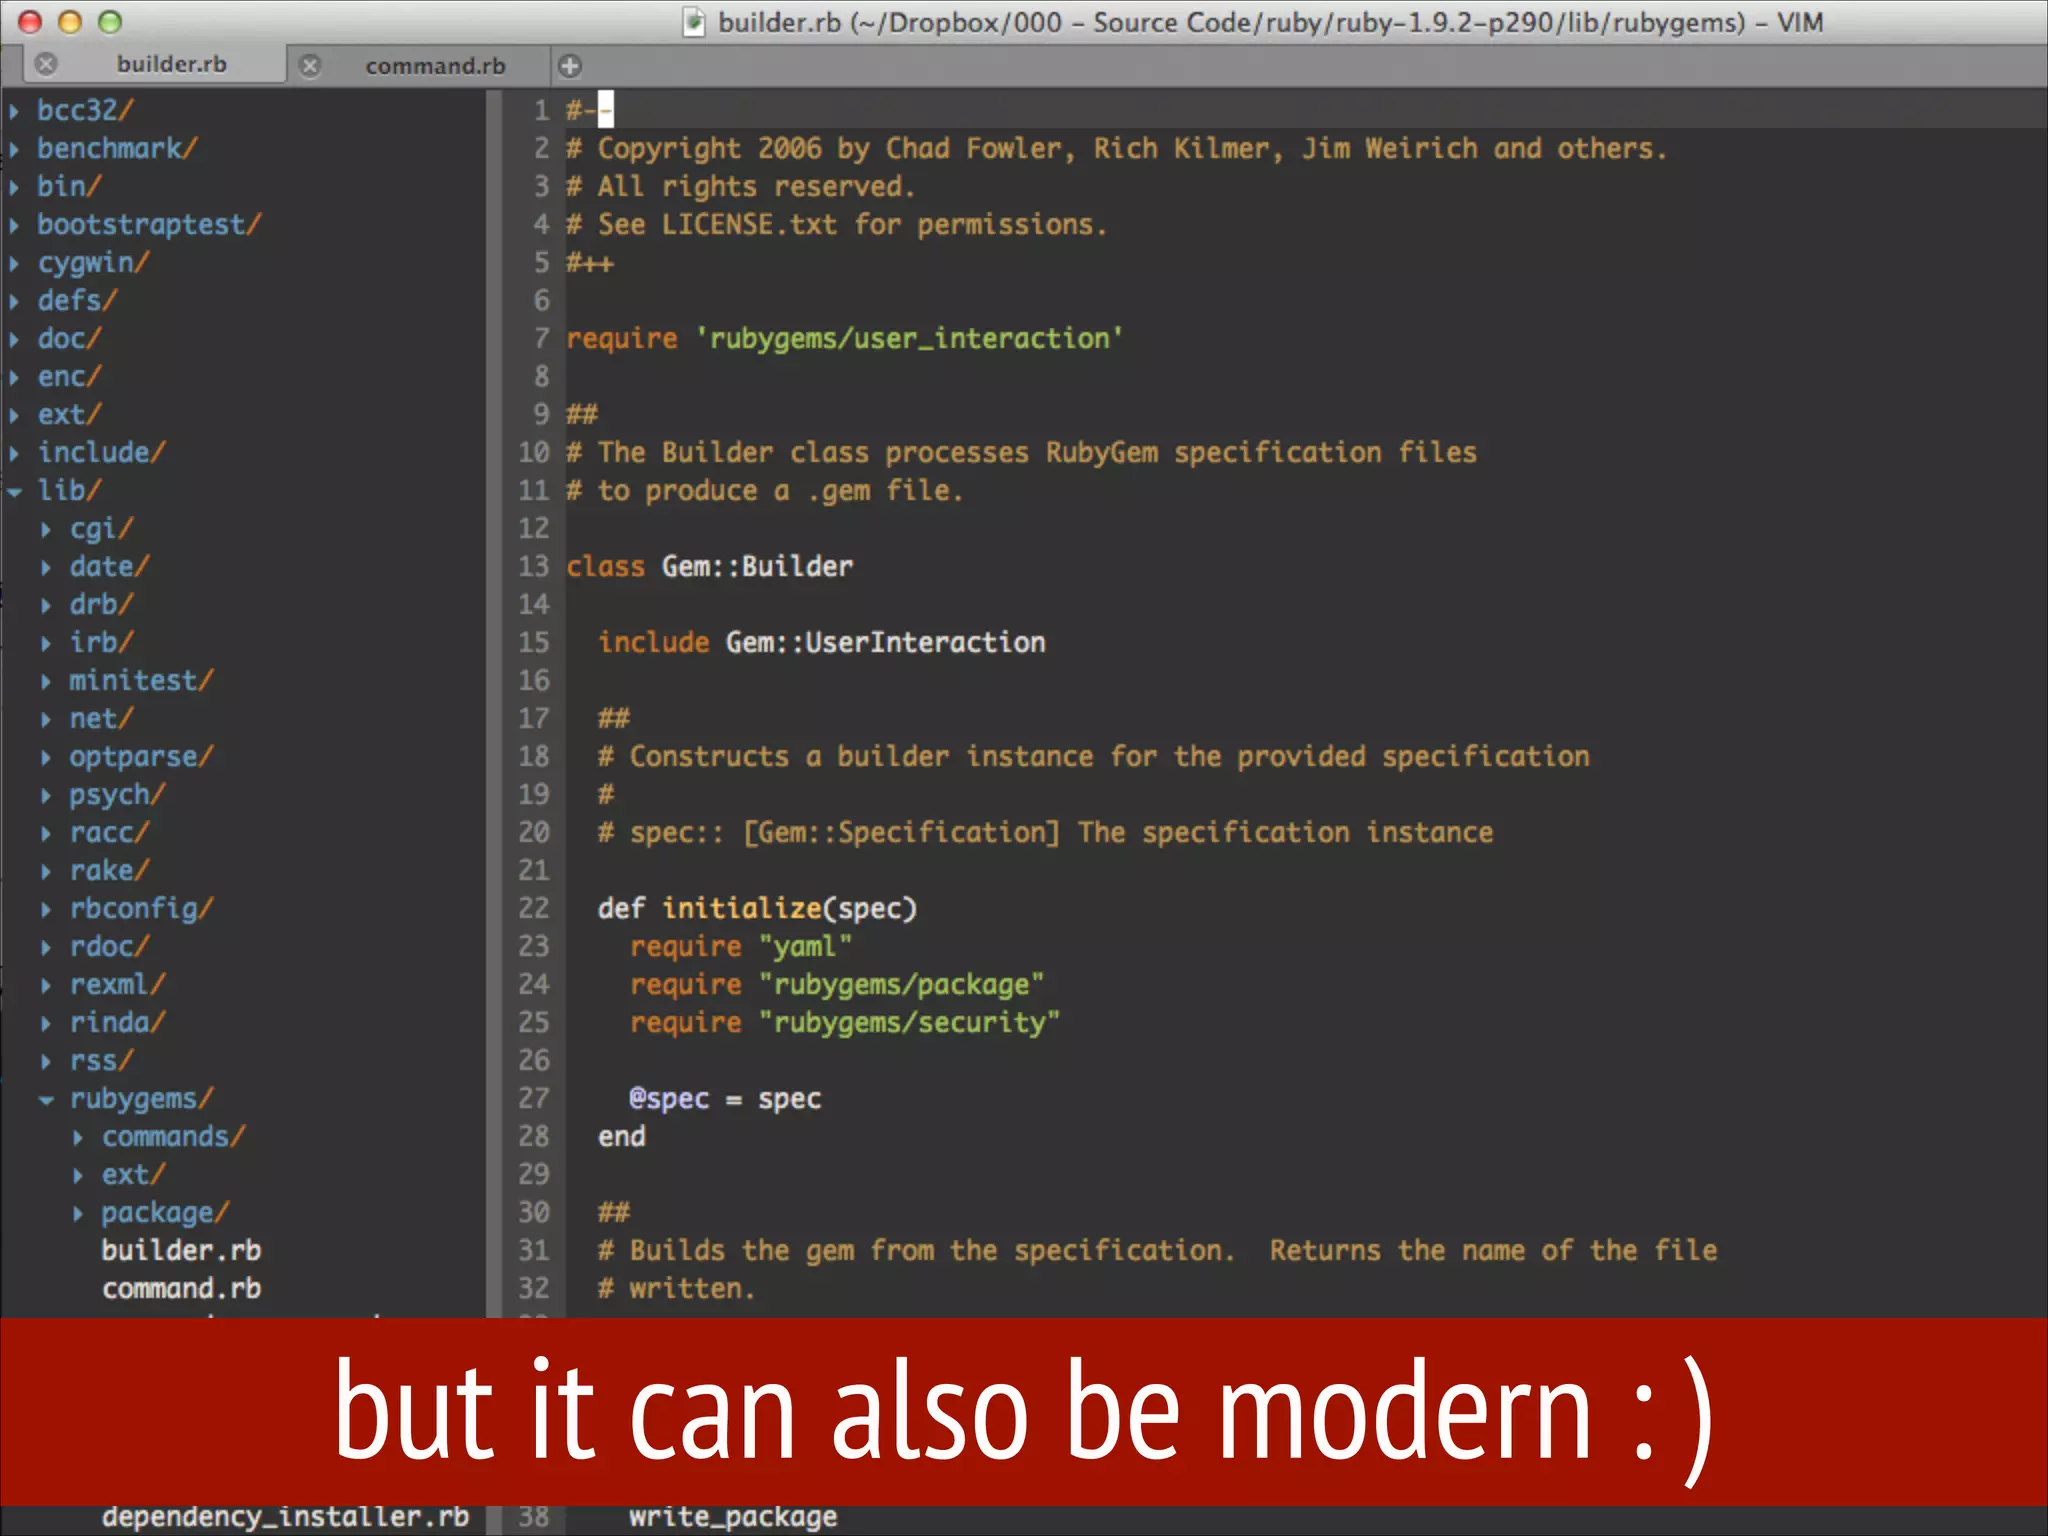
Task: Select the ext/ directory at top level
Action: coord(69,414)
